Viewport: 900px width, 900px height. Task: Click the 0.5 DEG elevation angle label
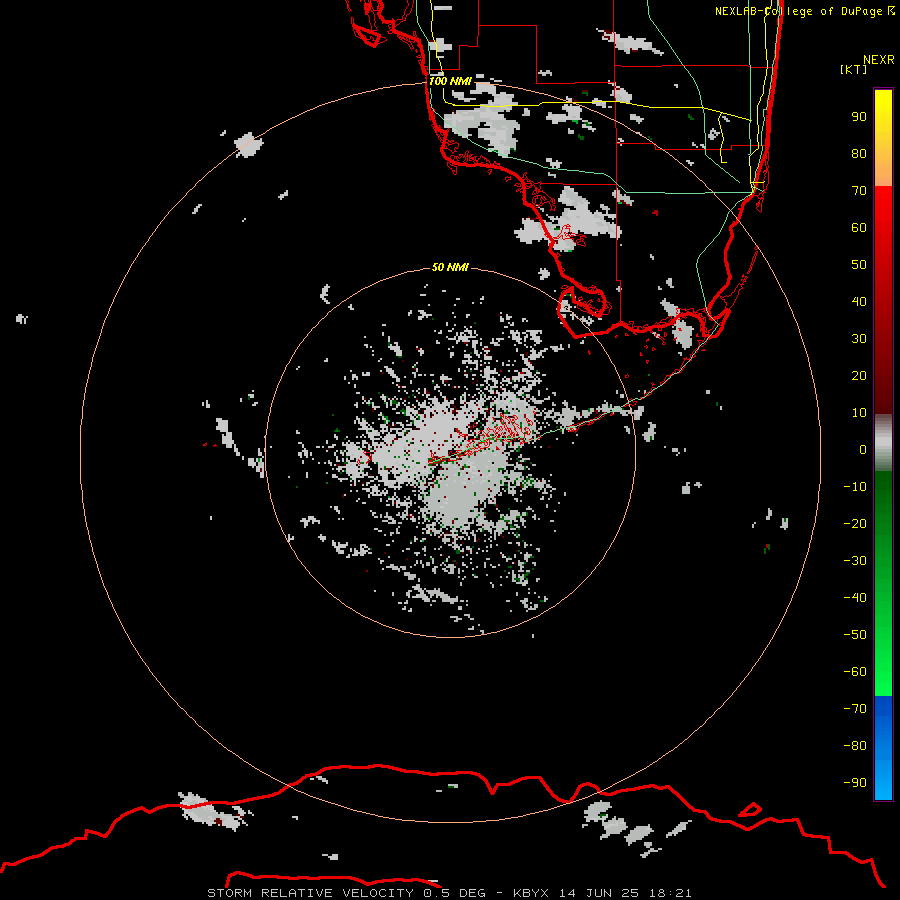coord(454,893)
